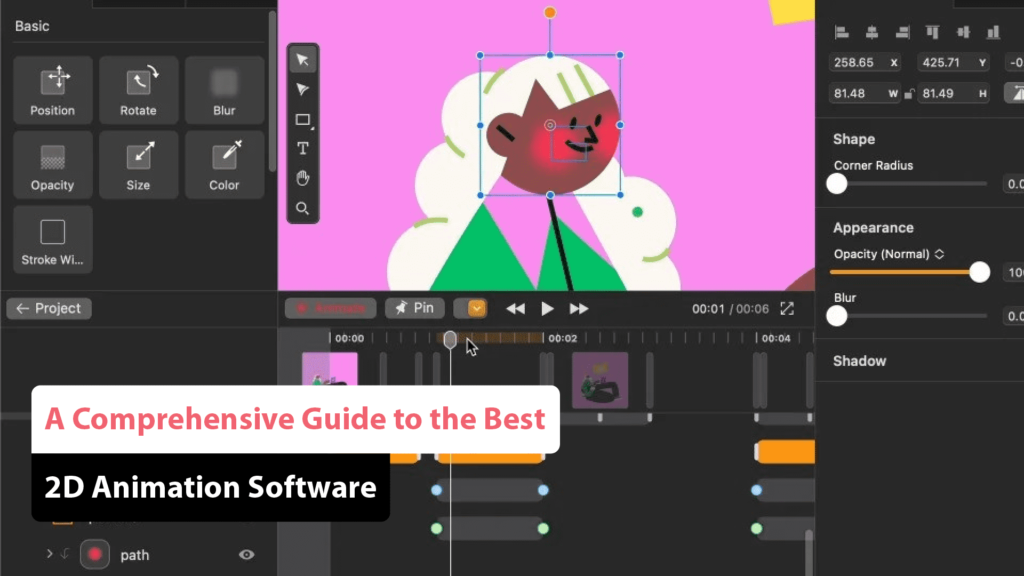Click the selection's bottom-right corner handle
This screenshot has width=1024, height=576.
coord(620,195)
